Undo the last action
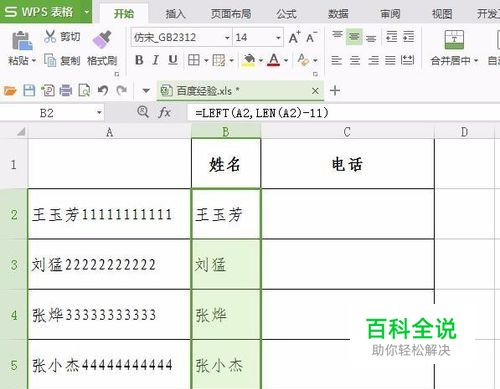 click(x=103, y=90)
